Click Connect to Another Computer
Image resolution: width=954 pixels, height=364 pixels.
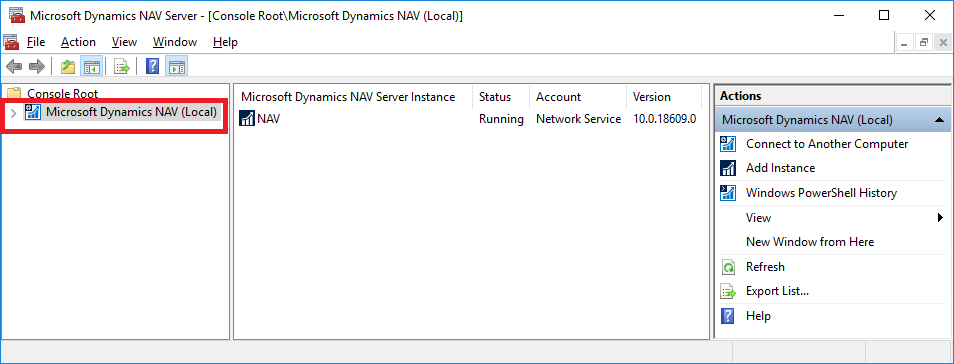(827, 144)
